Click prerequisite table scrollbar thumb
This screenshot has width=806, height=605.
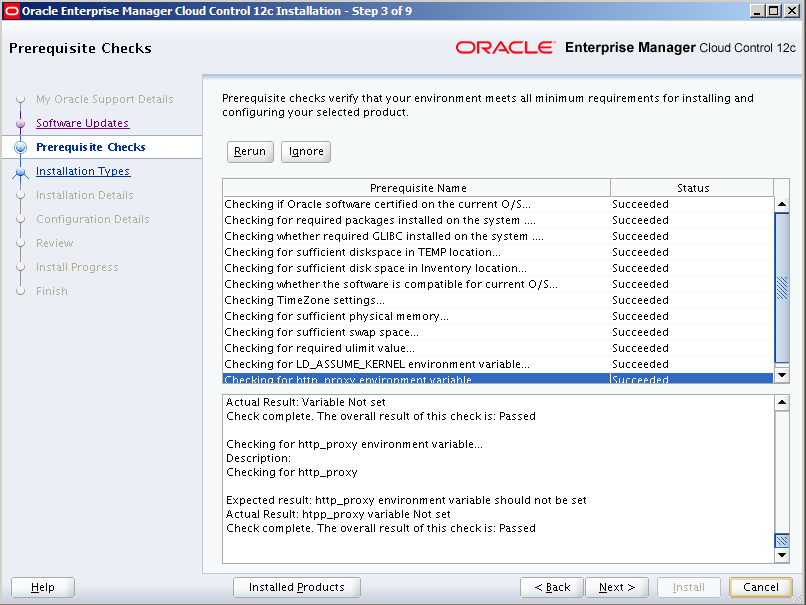(782, 288)
